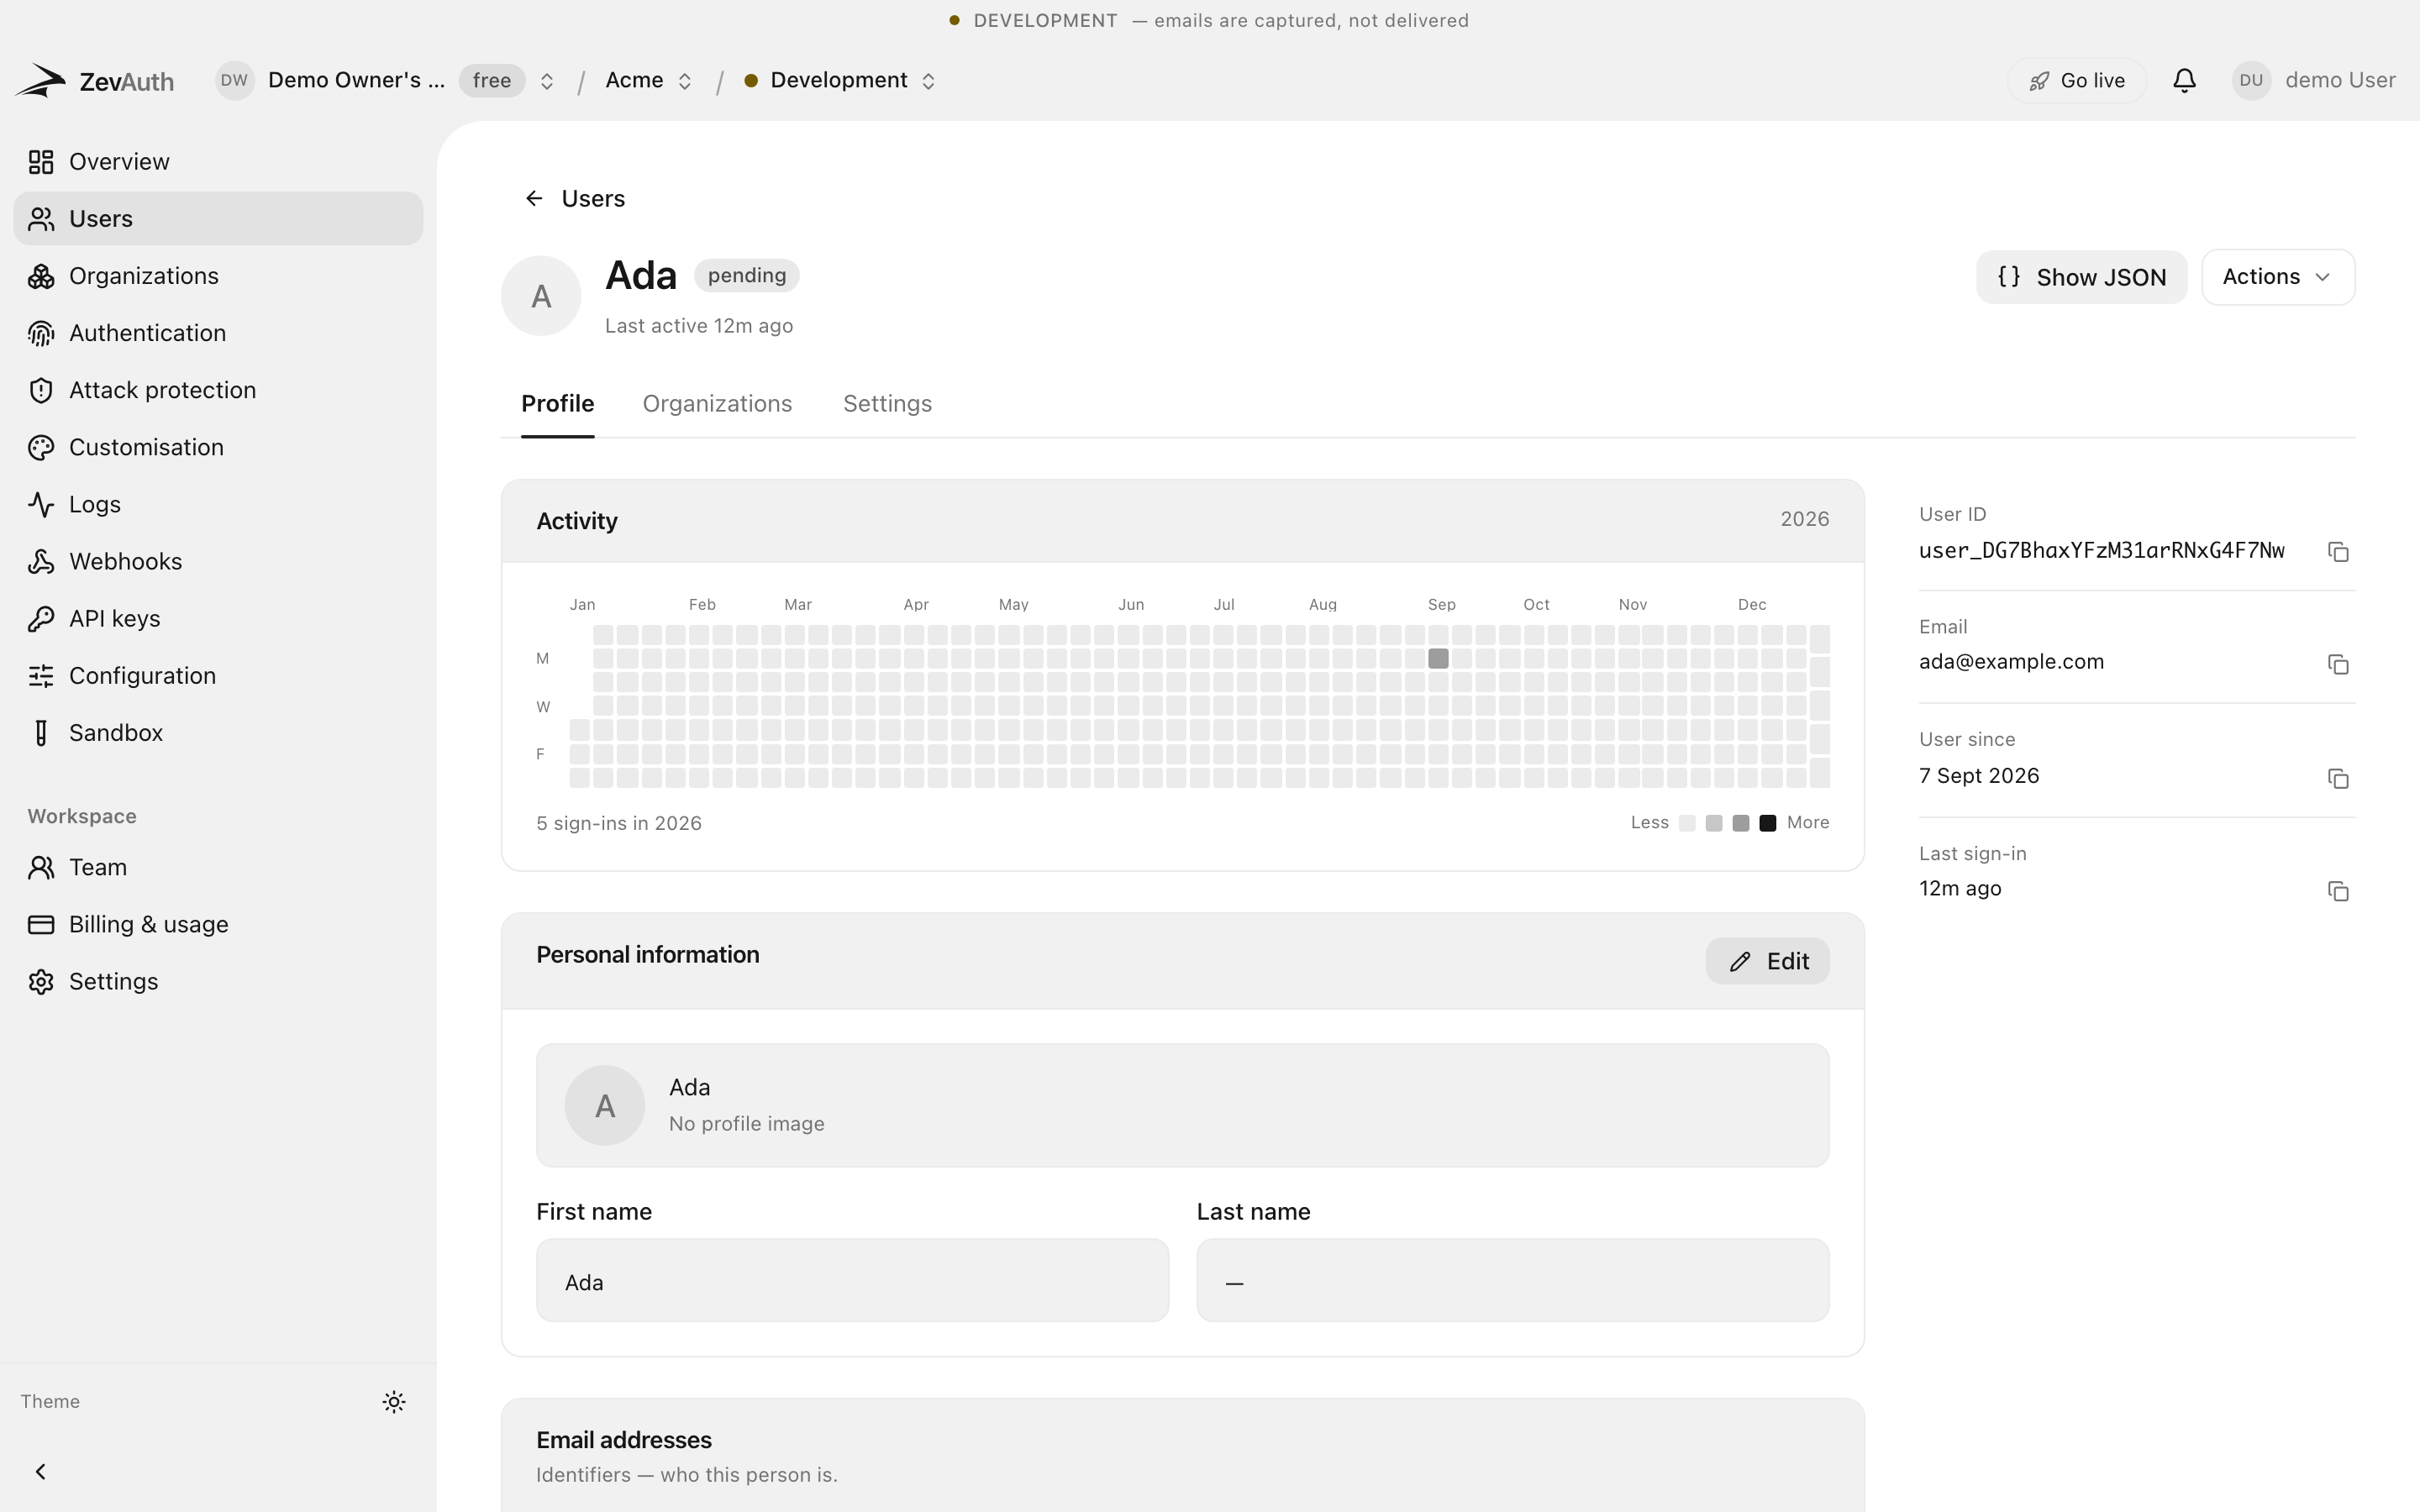Click the darker September activity cell
Image resolution: width=2420 pixels, height=1512 pixels.
tap(1438, 658)
